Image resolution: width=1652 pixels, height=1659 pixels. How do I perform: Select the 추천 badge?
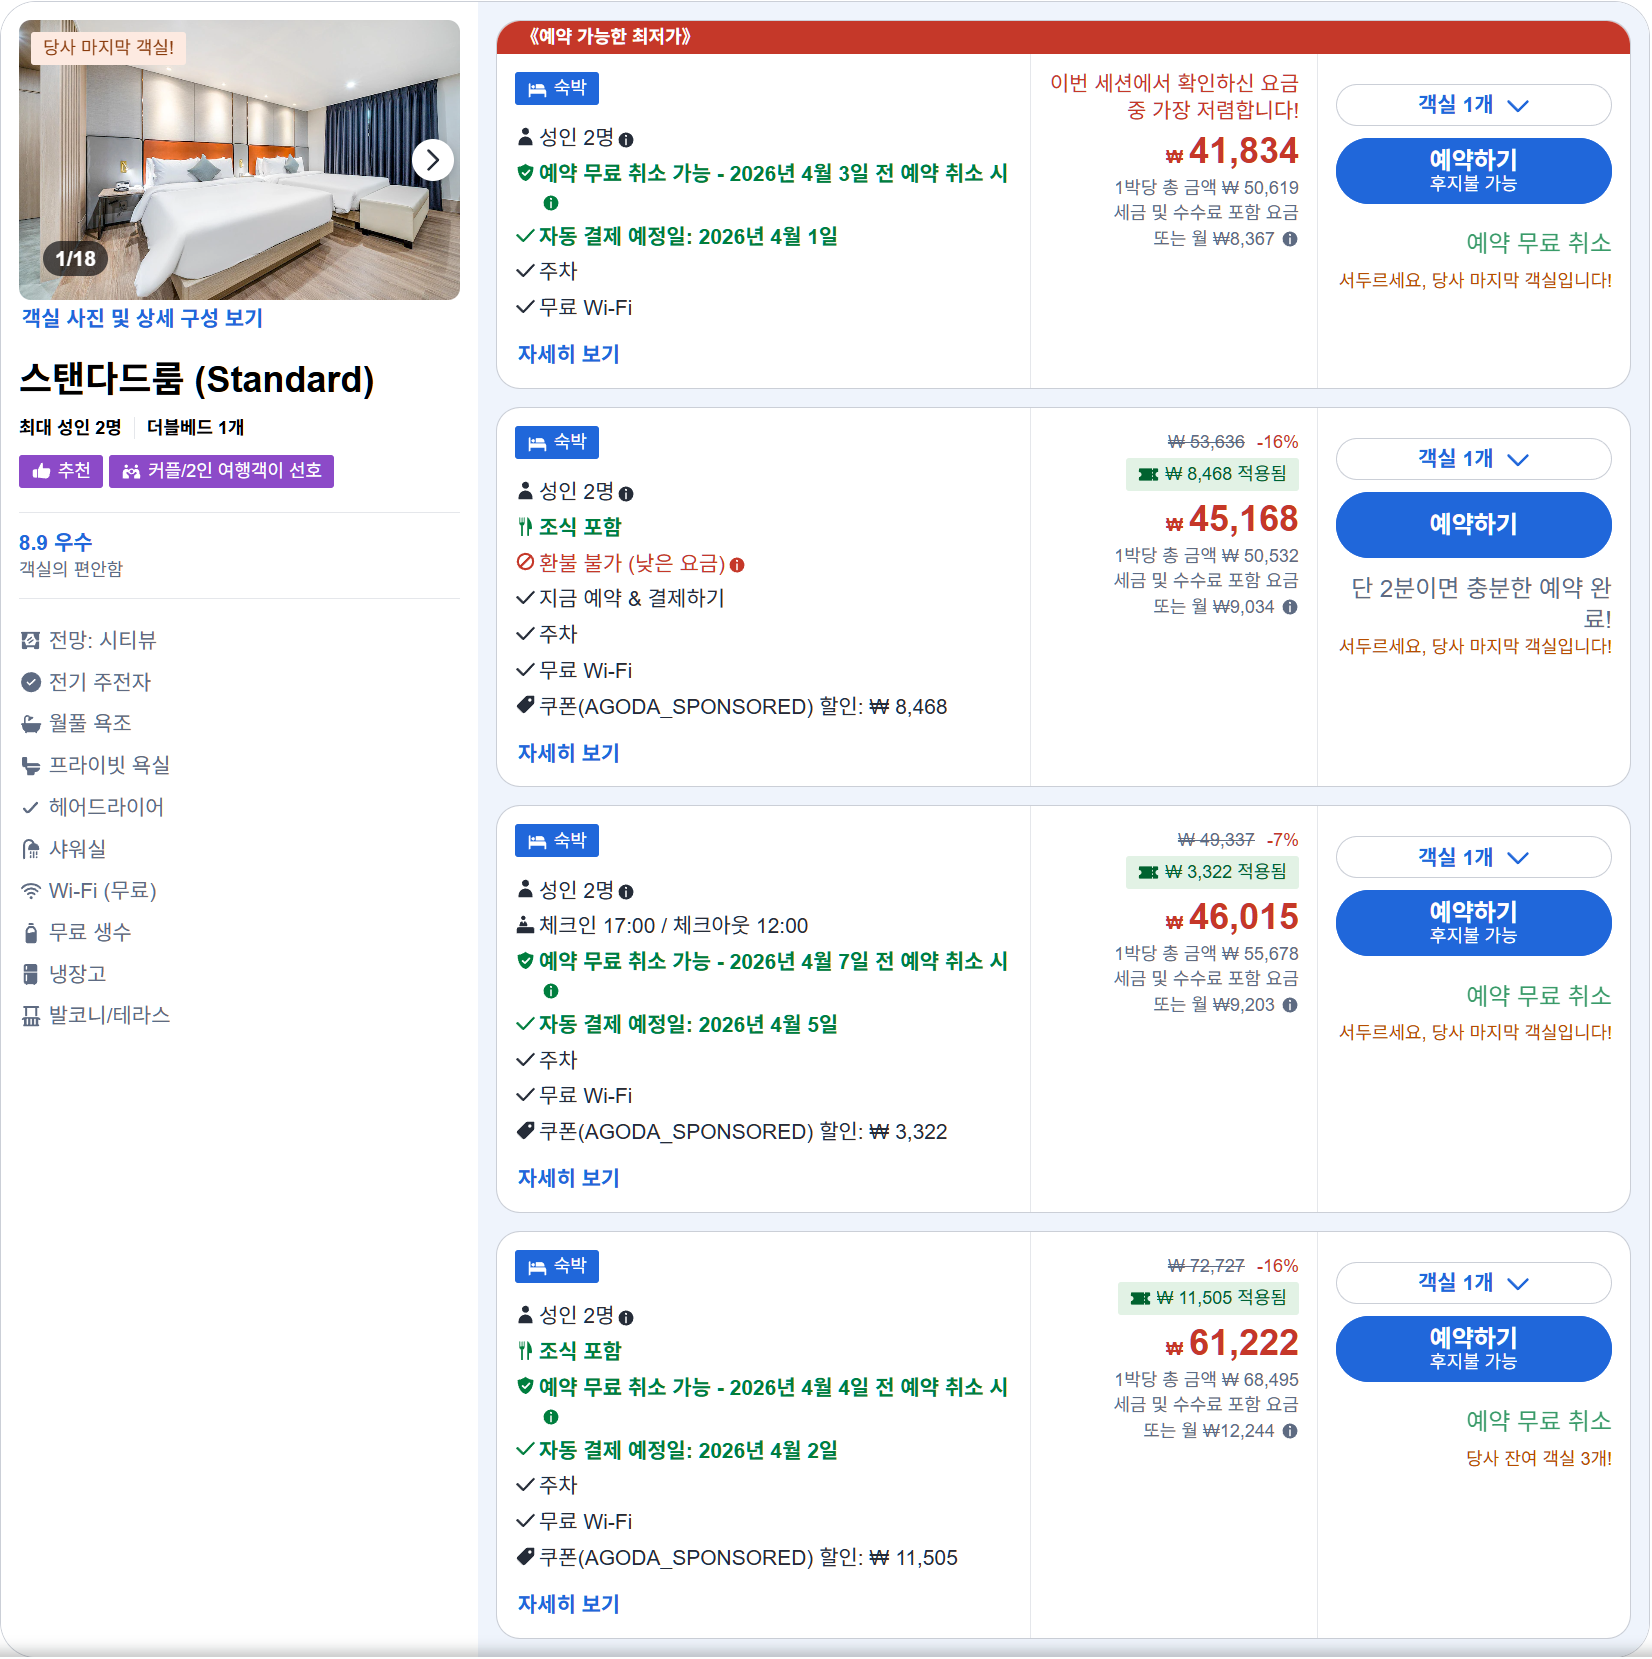(x=60, y=471)
